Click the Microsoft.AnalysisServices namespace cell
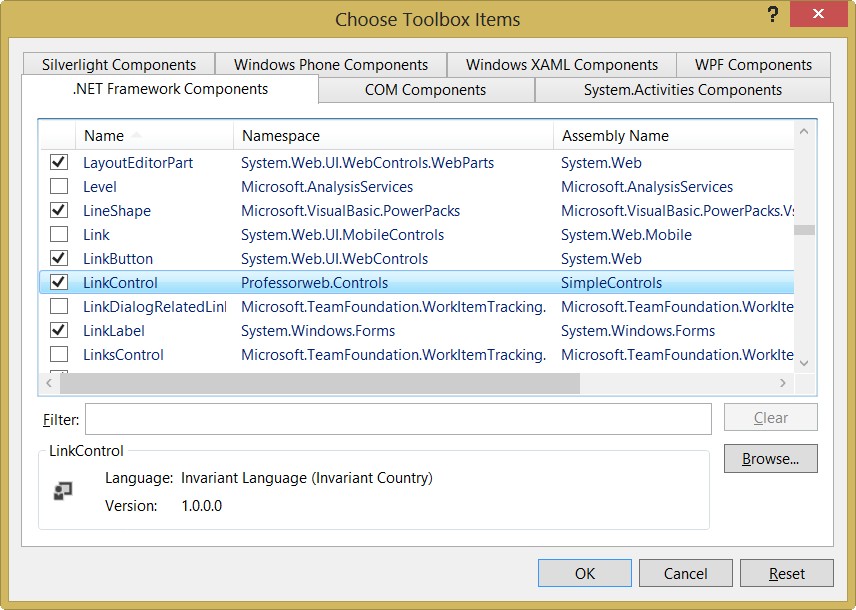The height and width of the screenshot is (610, 856). [x=326, y=187]
